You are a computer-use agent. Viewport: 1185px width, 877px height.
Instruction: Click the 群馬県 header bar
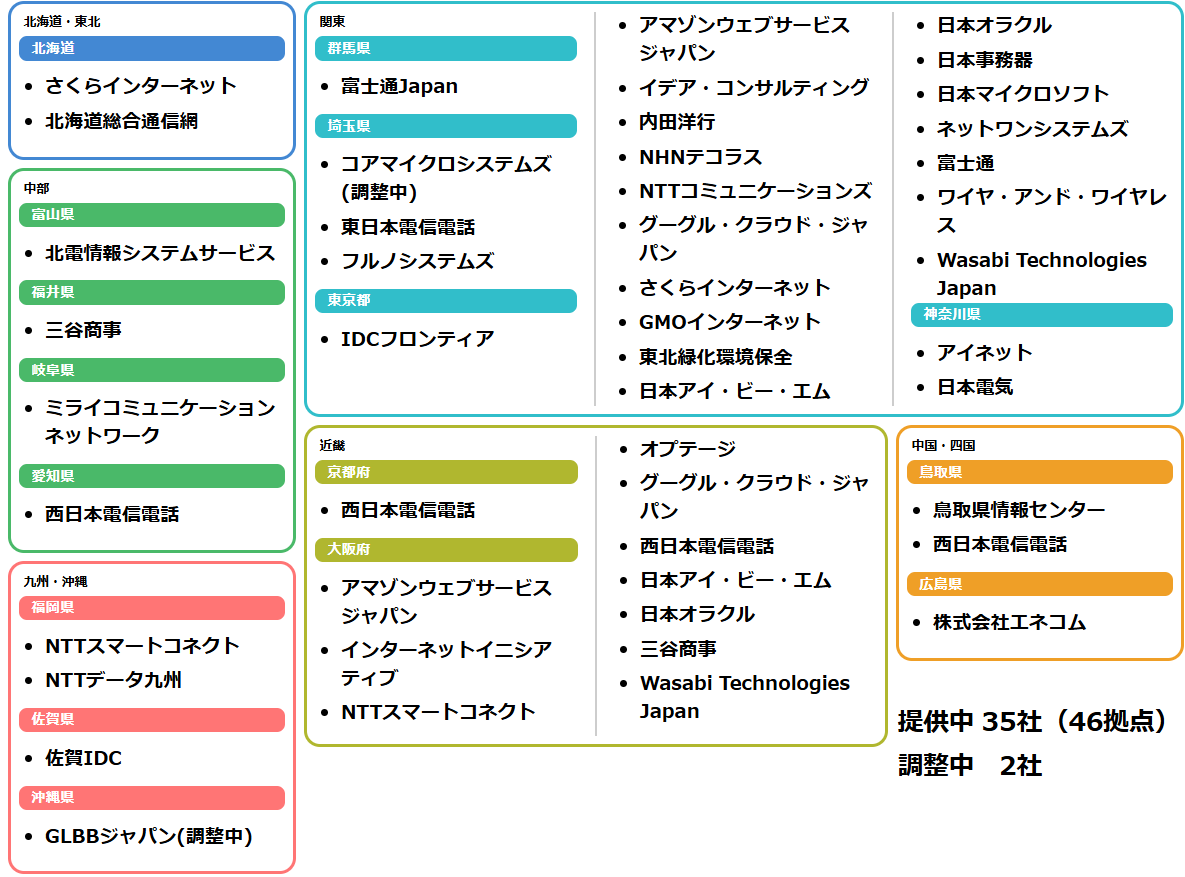pos(446,48)
